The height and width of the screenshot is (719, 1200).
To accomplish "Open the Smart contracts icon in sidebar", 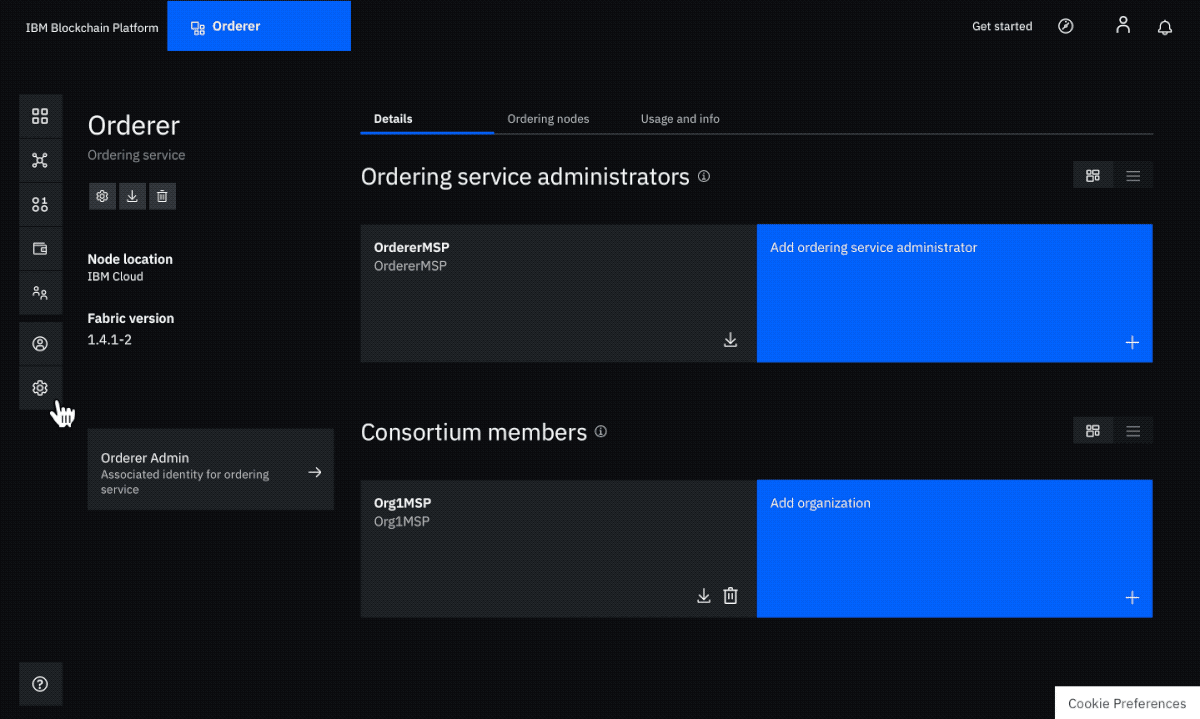I will click(x=40, y=204).
